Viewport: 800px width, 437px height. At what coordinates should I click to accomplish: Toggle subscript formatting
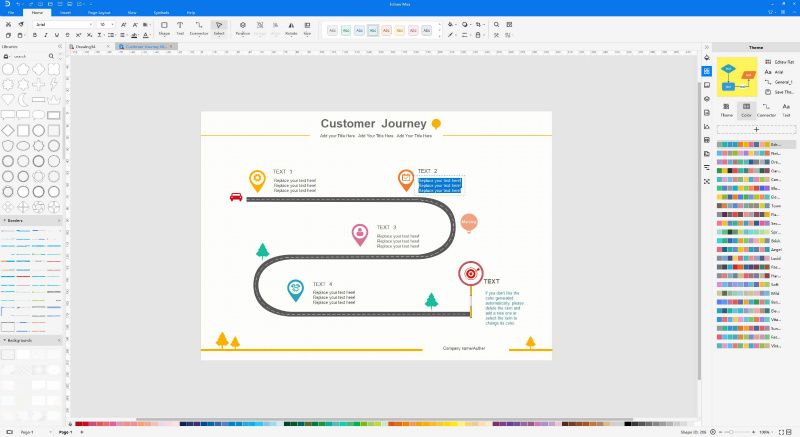click(89, 35)
